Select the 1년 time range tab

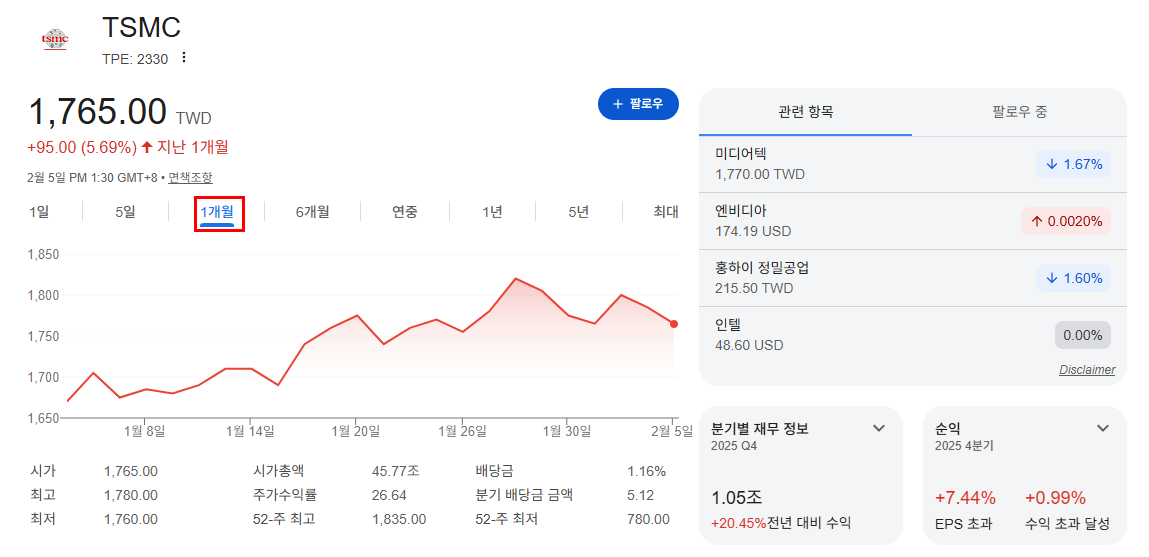click(492, 212)
